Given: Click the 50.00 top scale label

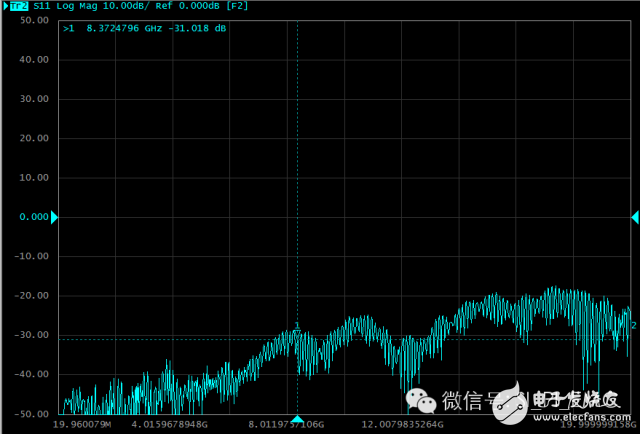Looking at the screenshot, I should [33, 20].
